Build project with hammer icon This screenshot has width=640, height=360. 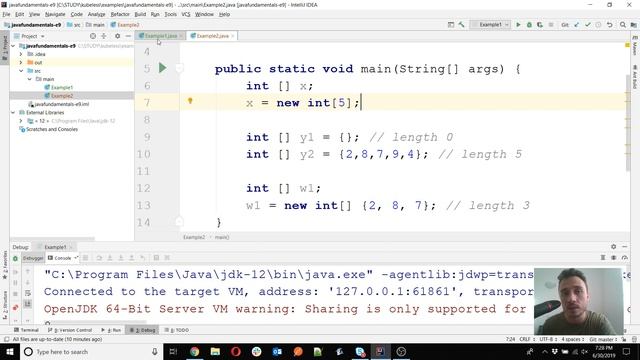click(x=462, y=25)
